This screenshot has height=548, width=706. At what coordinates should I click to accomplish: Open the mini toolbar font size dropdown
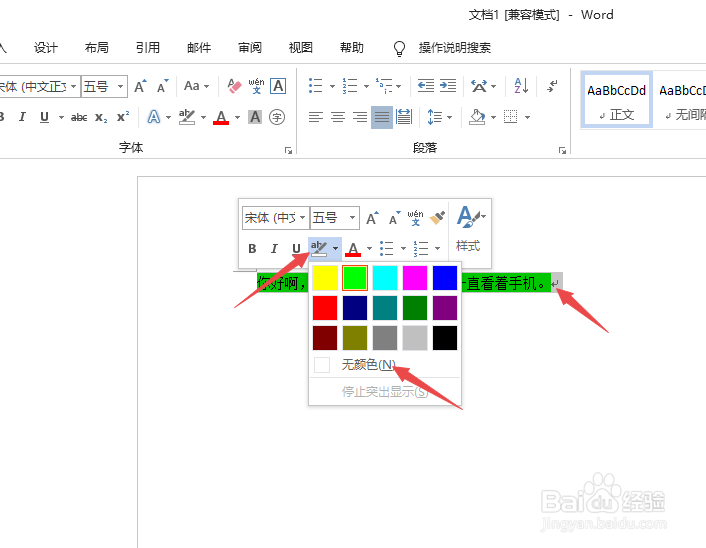pos(352,218)
